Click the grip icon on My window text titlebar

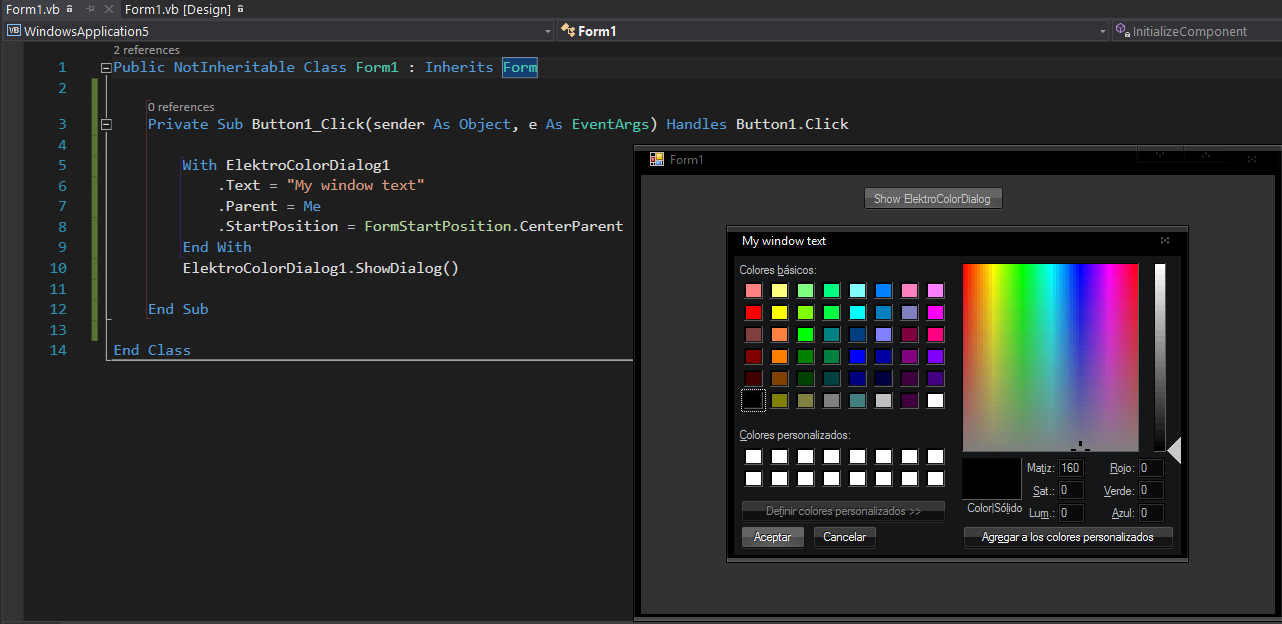(1165, 240)
